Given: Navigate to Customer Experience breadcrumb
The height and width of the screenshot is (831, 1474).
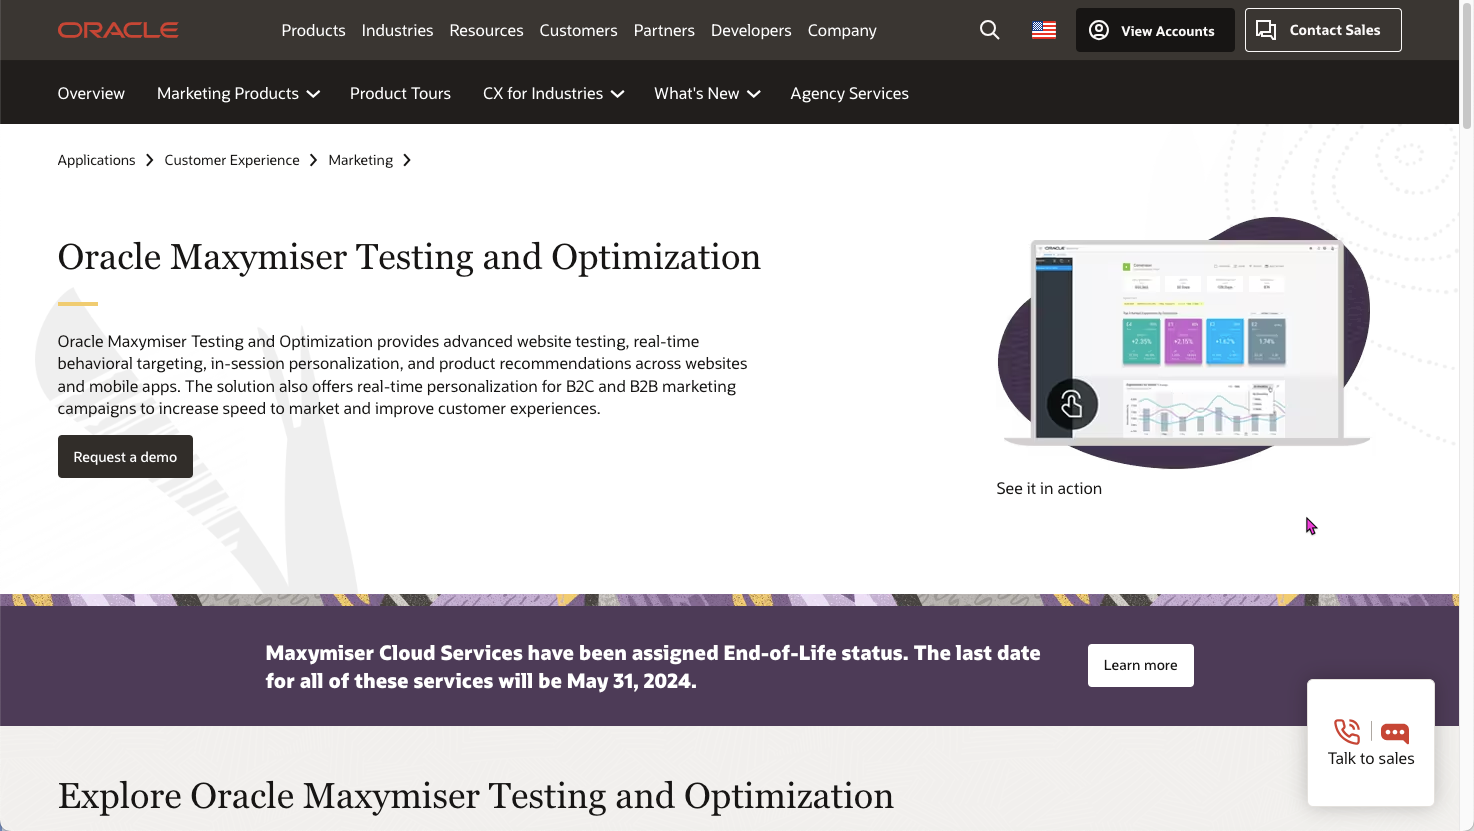Looking at the screenshot, I should click(x=232, y=160).
